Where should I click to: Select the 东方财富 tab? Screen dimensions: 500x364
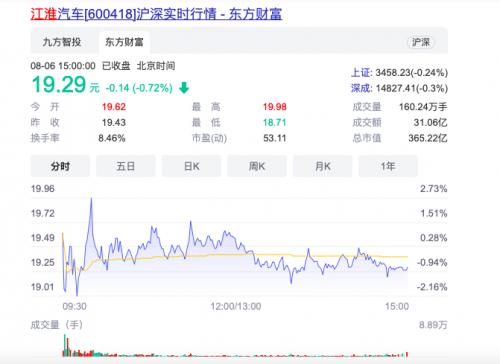point(124,42)
